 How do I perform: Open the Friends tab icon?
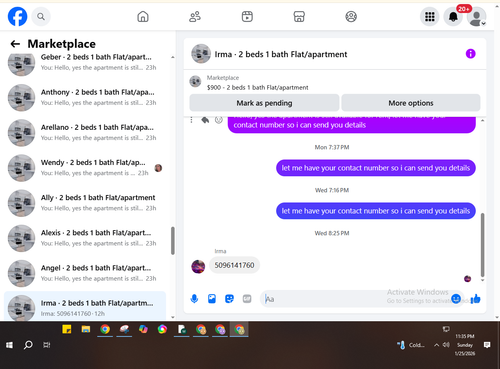click(195, 16)
